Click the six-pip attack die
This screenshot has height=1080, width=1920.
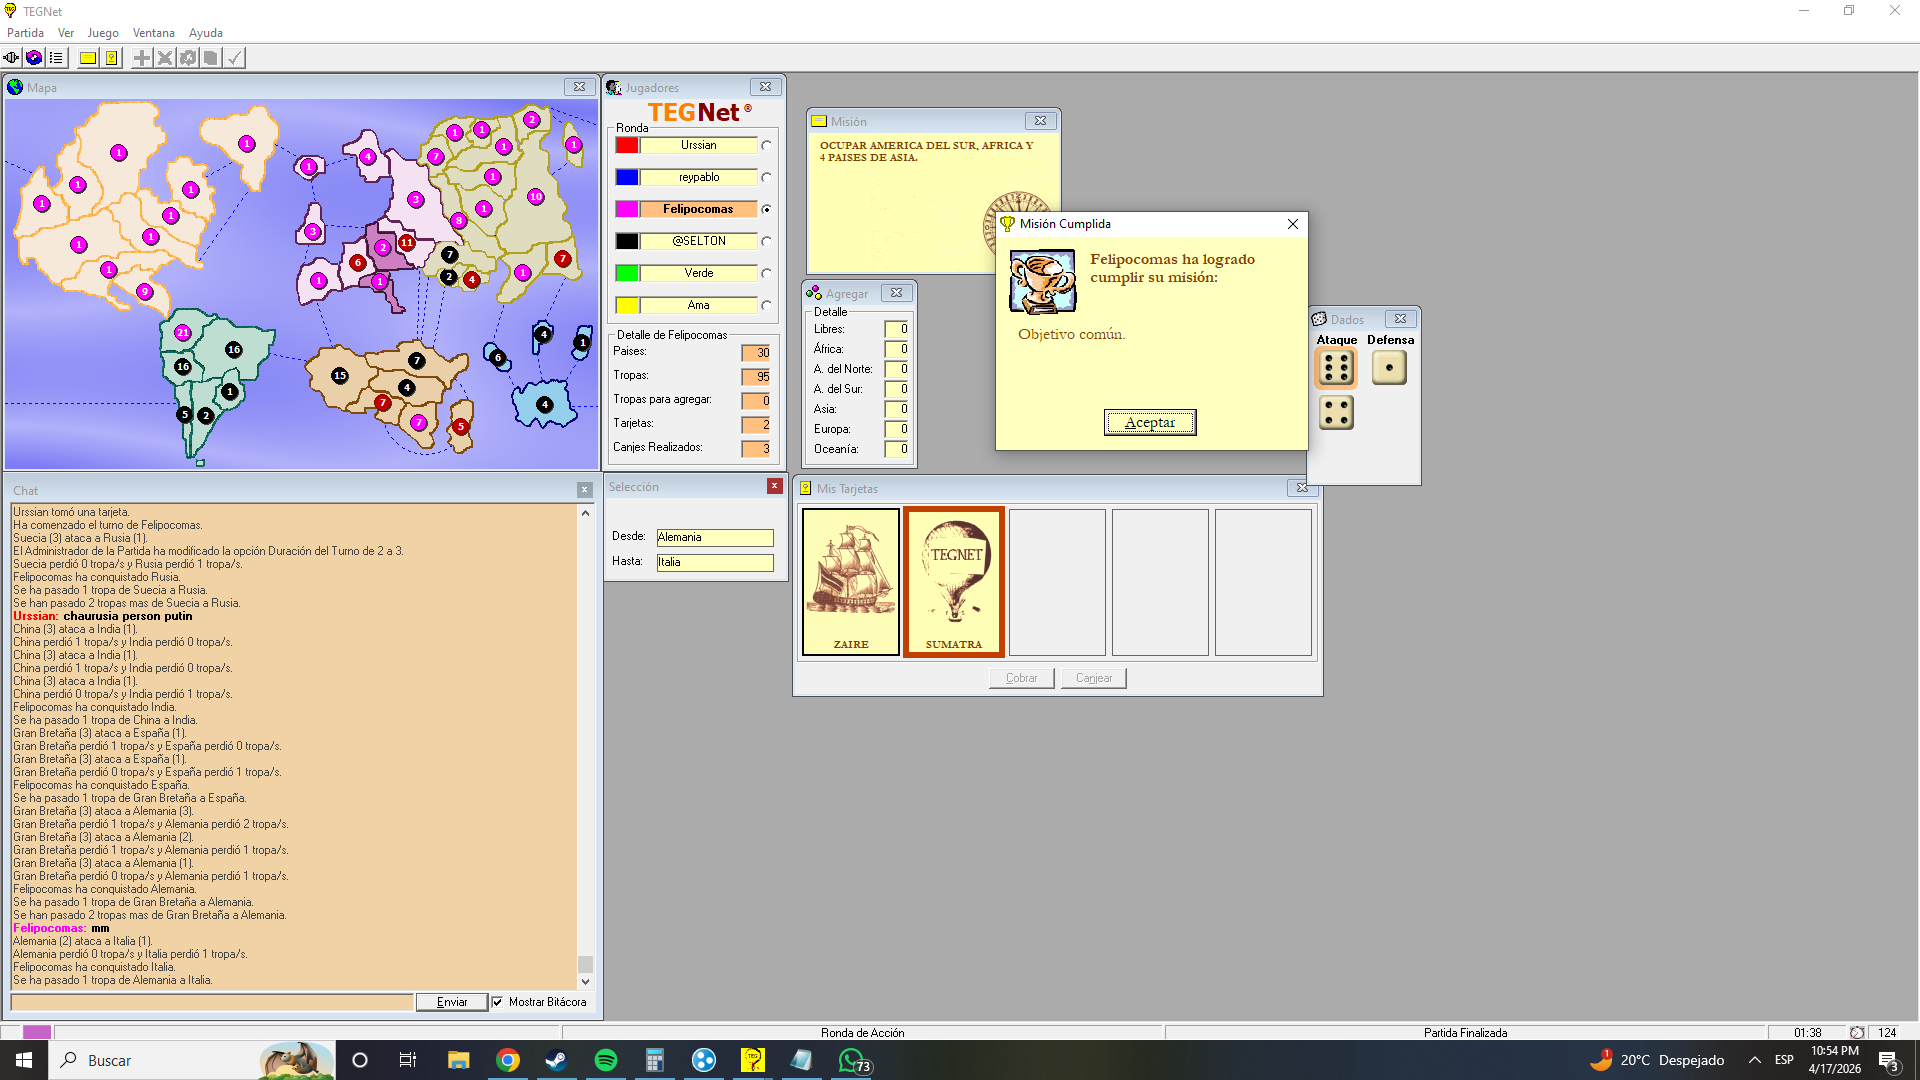point(1336,368)
